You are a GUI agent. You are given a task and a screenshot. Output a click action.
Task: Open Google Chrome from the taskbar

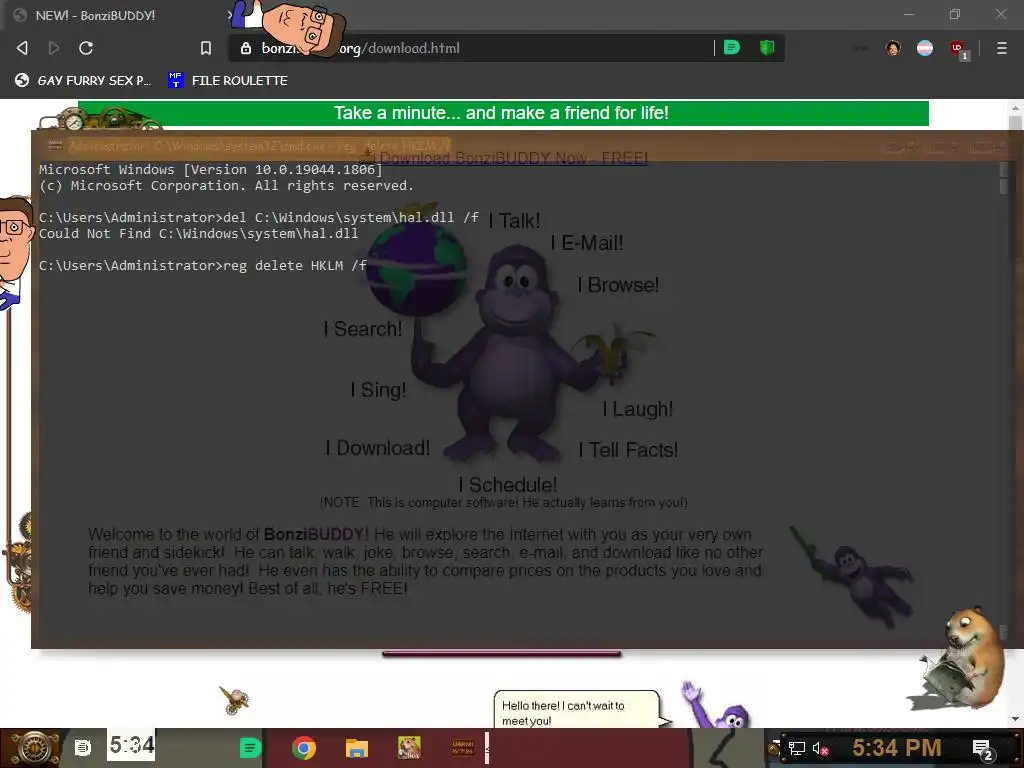click(304, 748)
